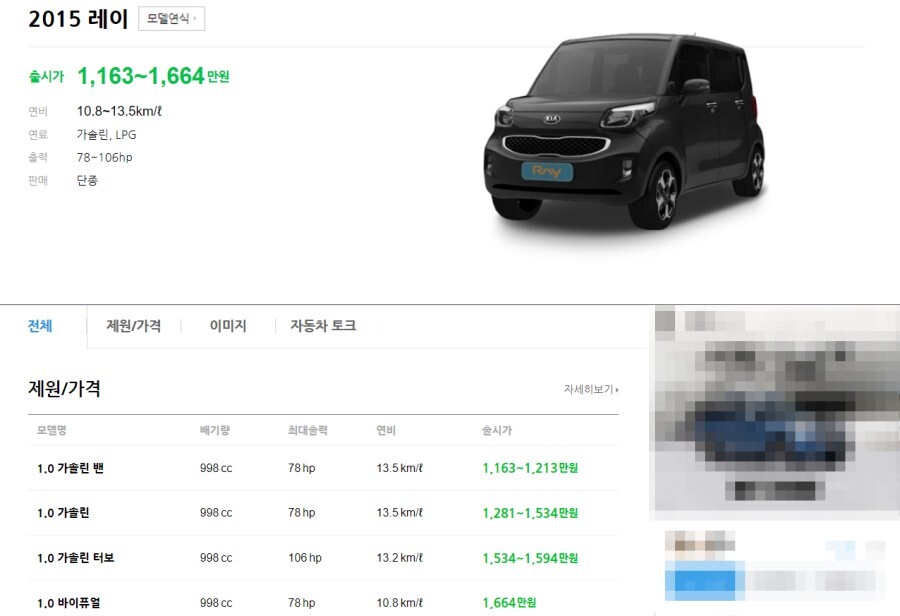Go to the 자동차 토크 tab
The height and width of the screenshot is (616, 900).
coord(323,326)
